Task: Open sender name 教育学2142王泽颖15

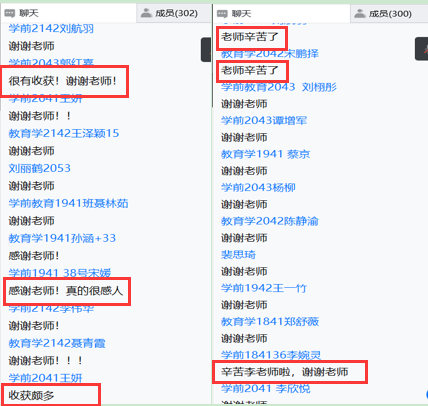Action: point(64,133)
